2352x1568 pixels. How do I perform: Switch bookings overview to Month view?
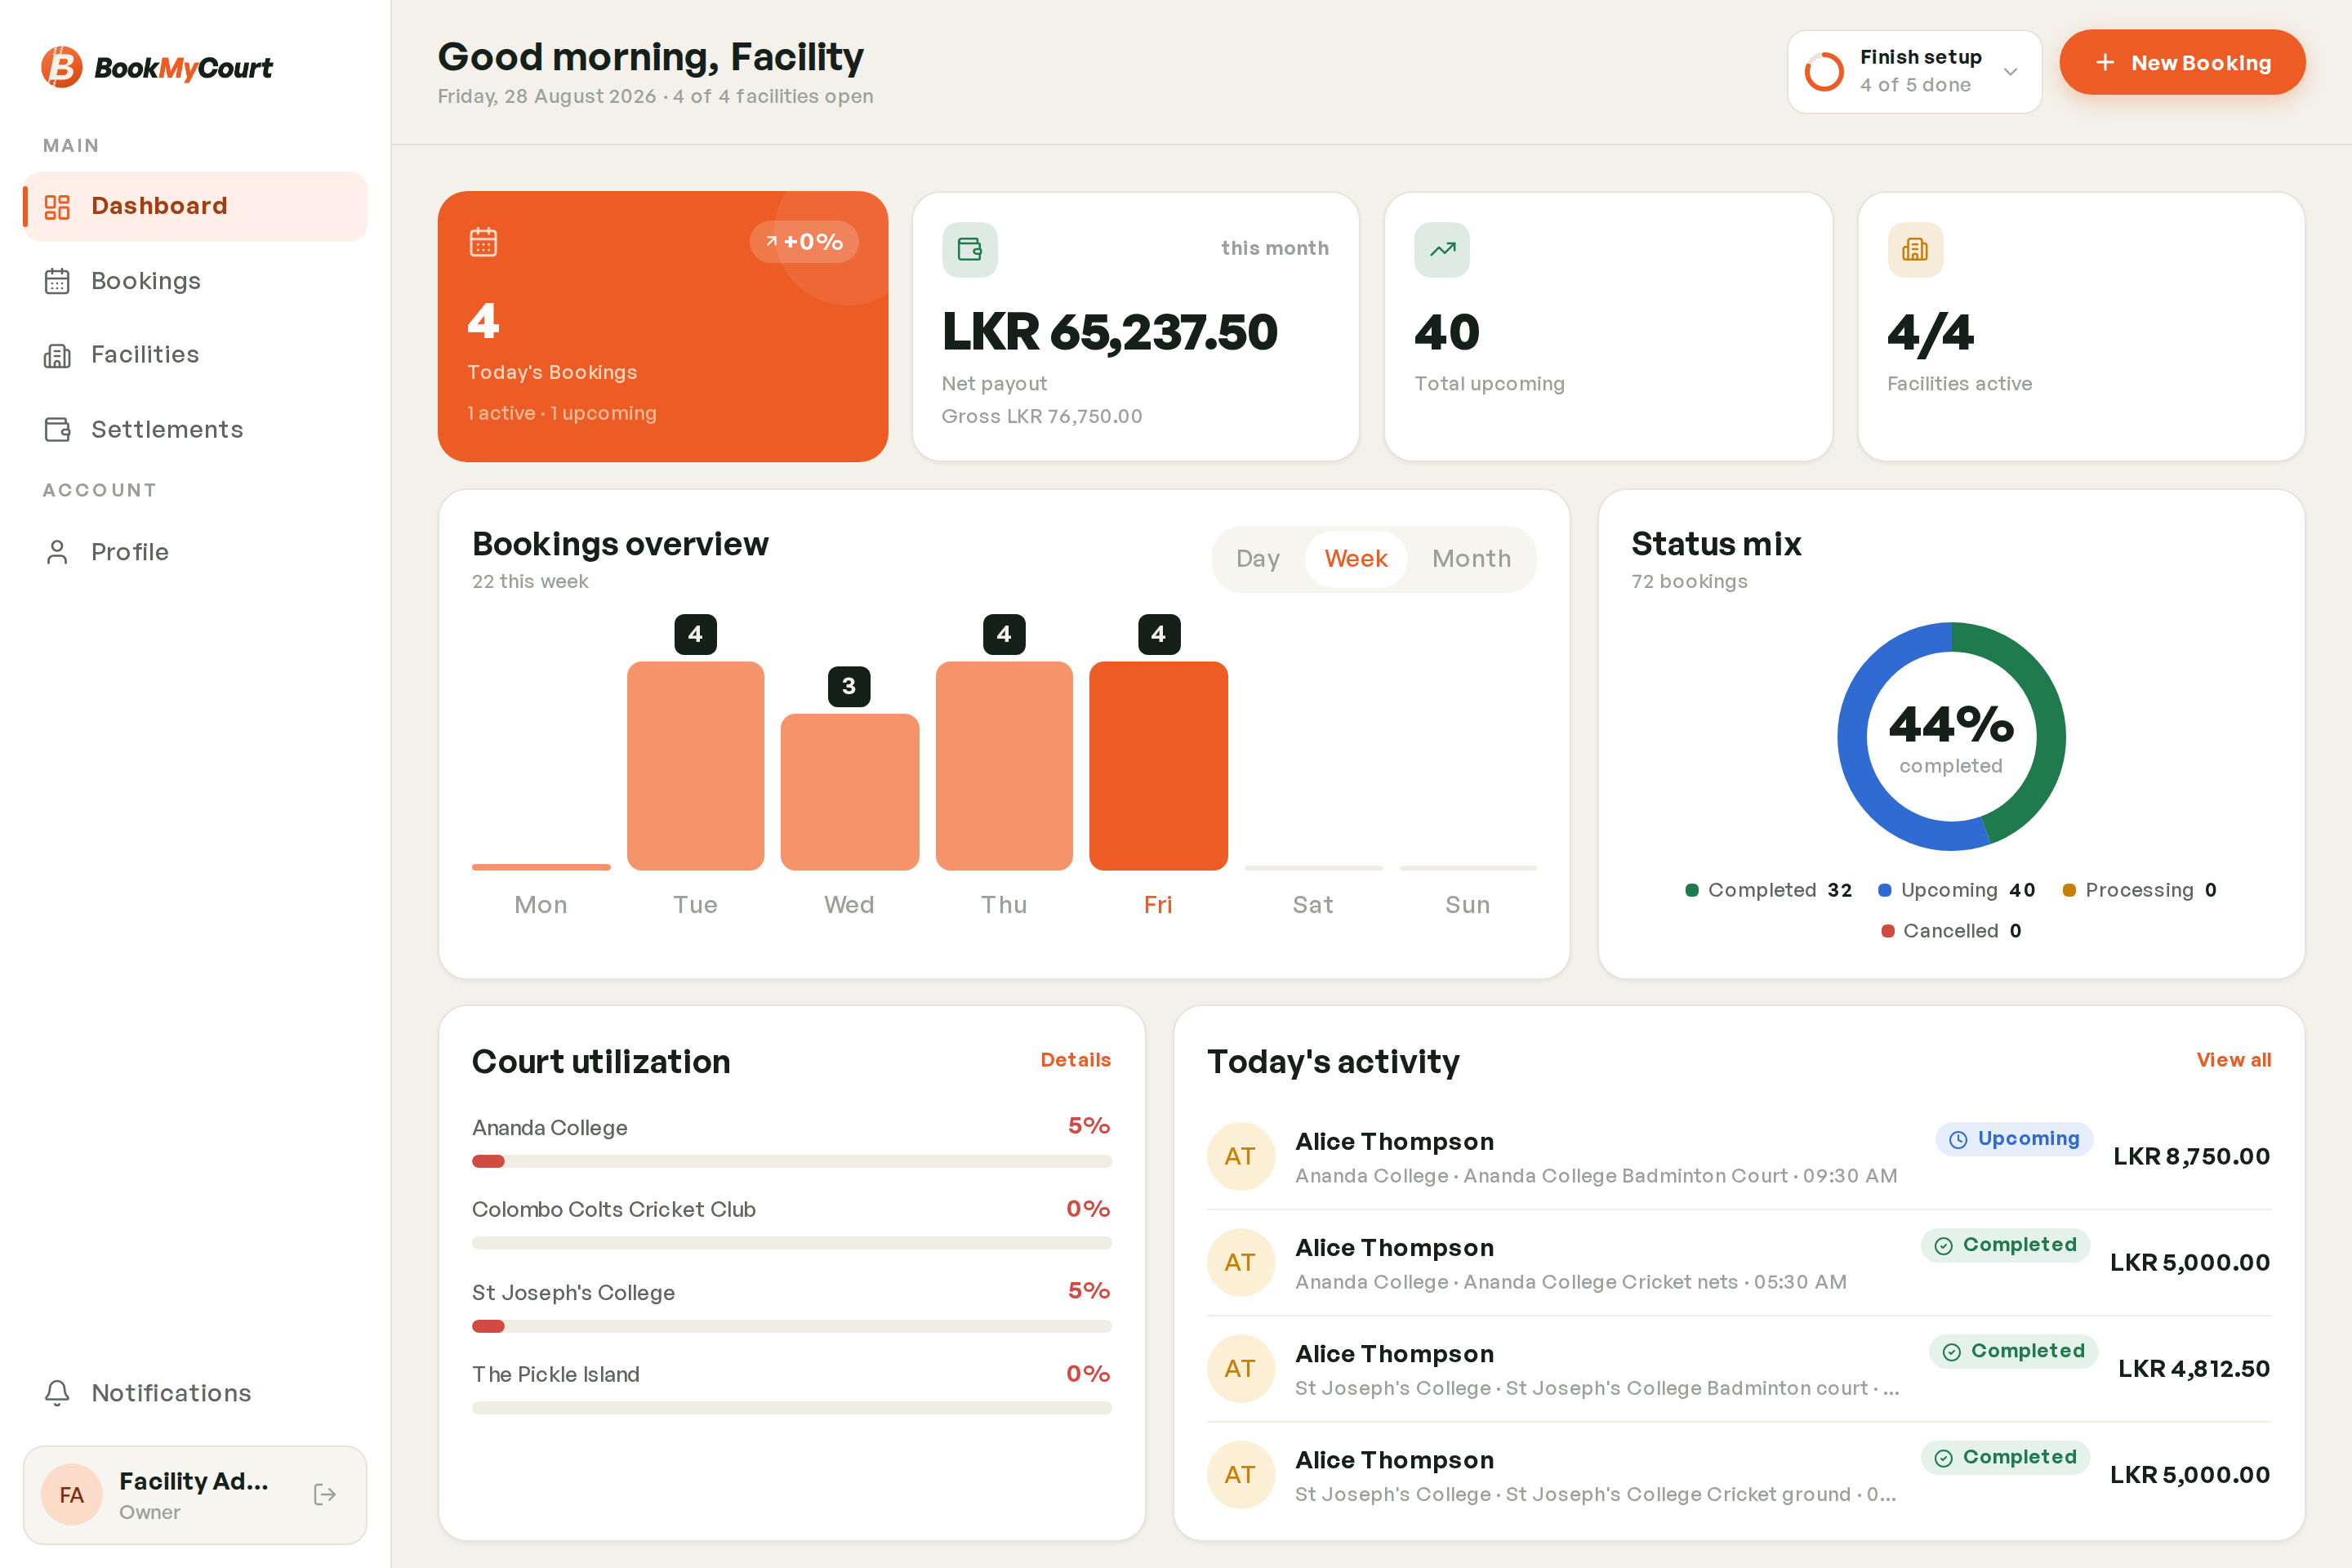(1471, 559)
